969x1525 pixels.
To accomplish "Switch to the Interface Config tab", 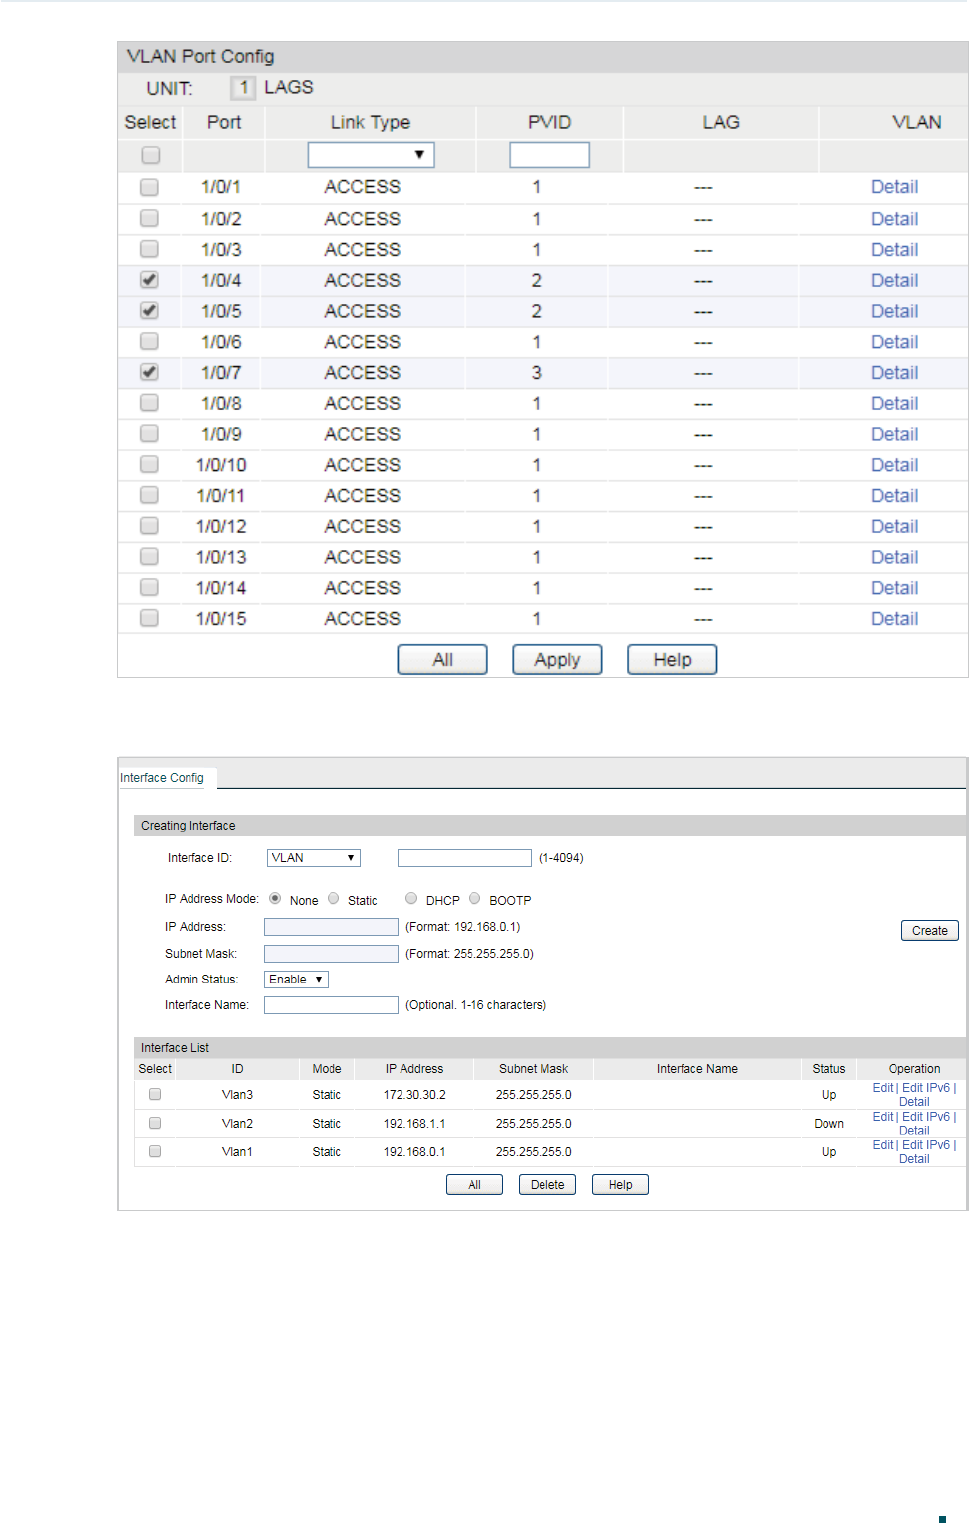I will point(162,778).
